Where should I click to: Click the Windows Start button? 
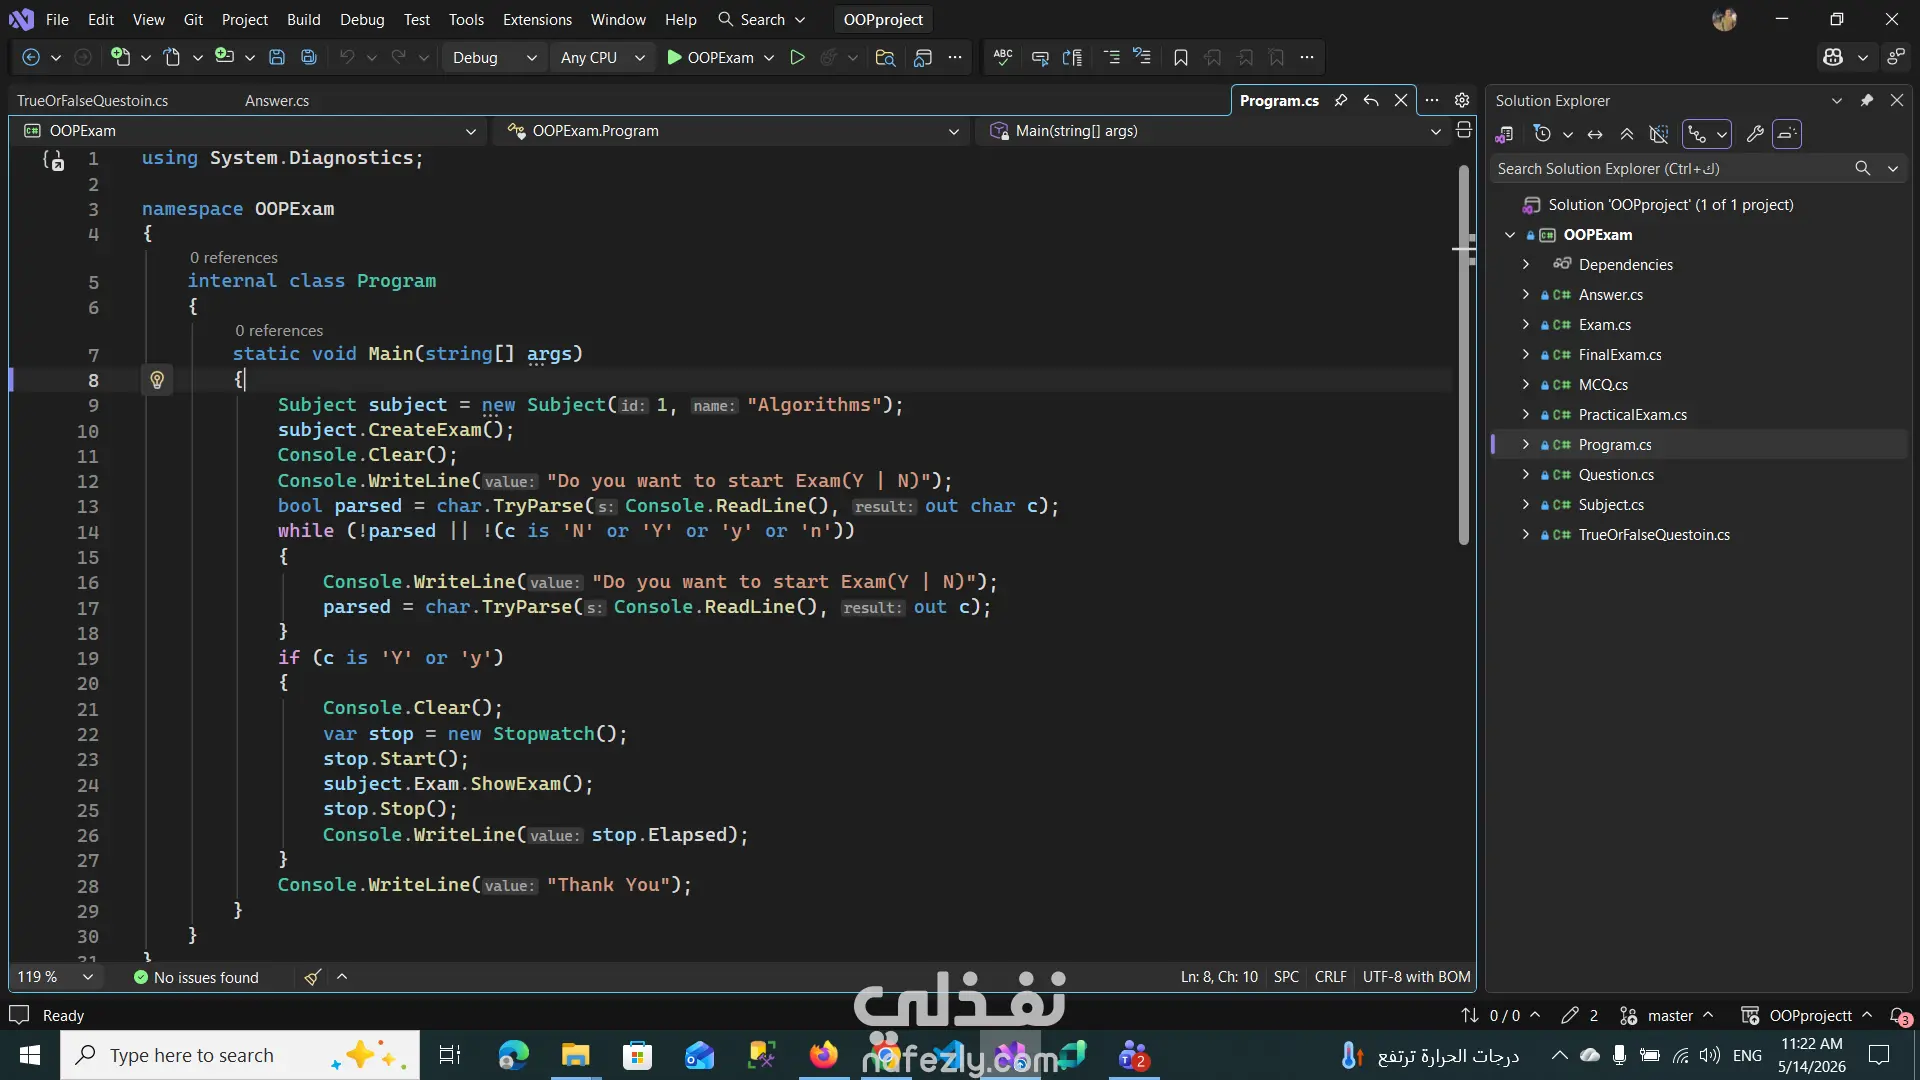[x=30, y=1055]
